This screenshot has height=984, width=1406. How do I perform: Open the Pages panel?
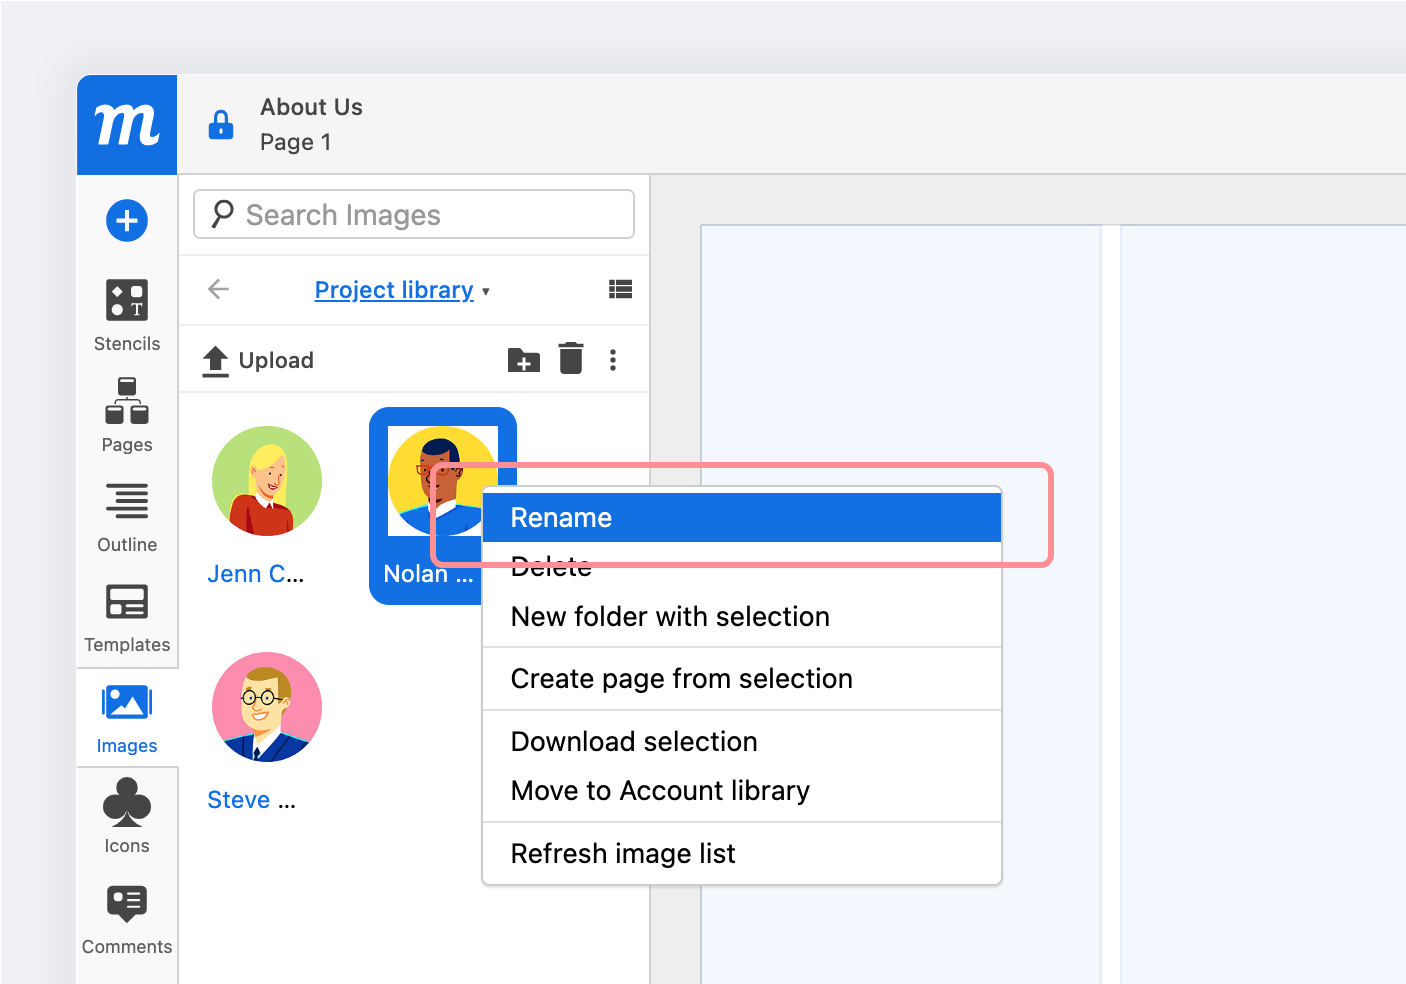pos(127,415)
